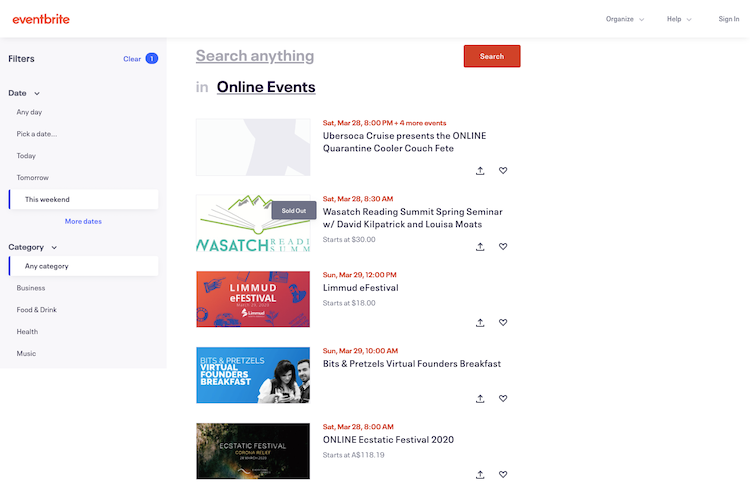Save Wasatch Reading Summit with heart icon
Image resolution: width=750 pixels, height=497 pixels.
pos(503,246)
